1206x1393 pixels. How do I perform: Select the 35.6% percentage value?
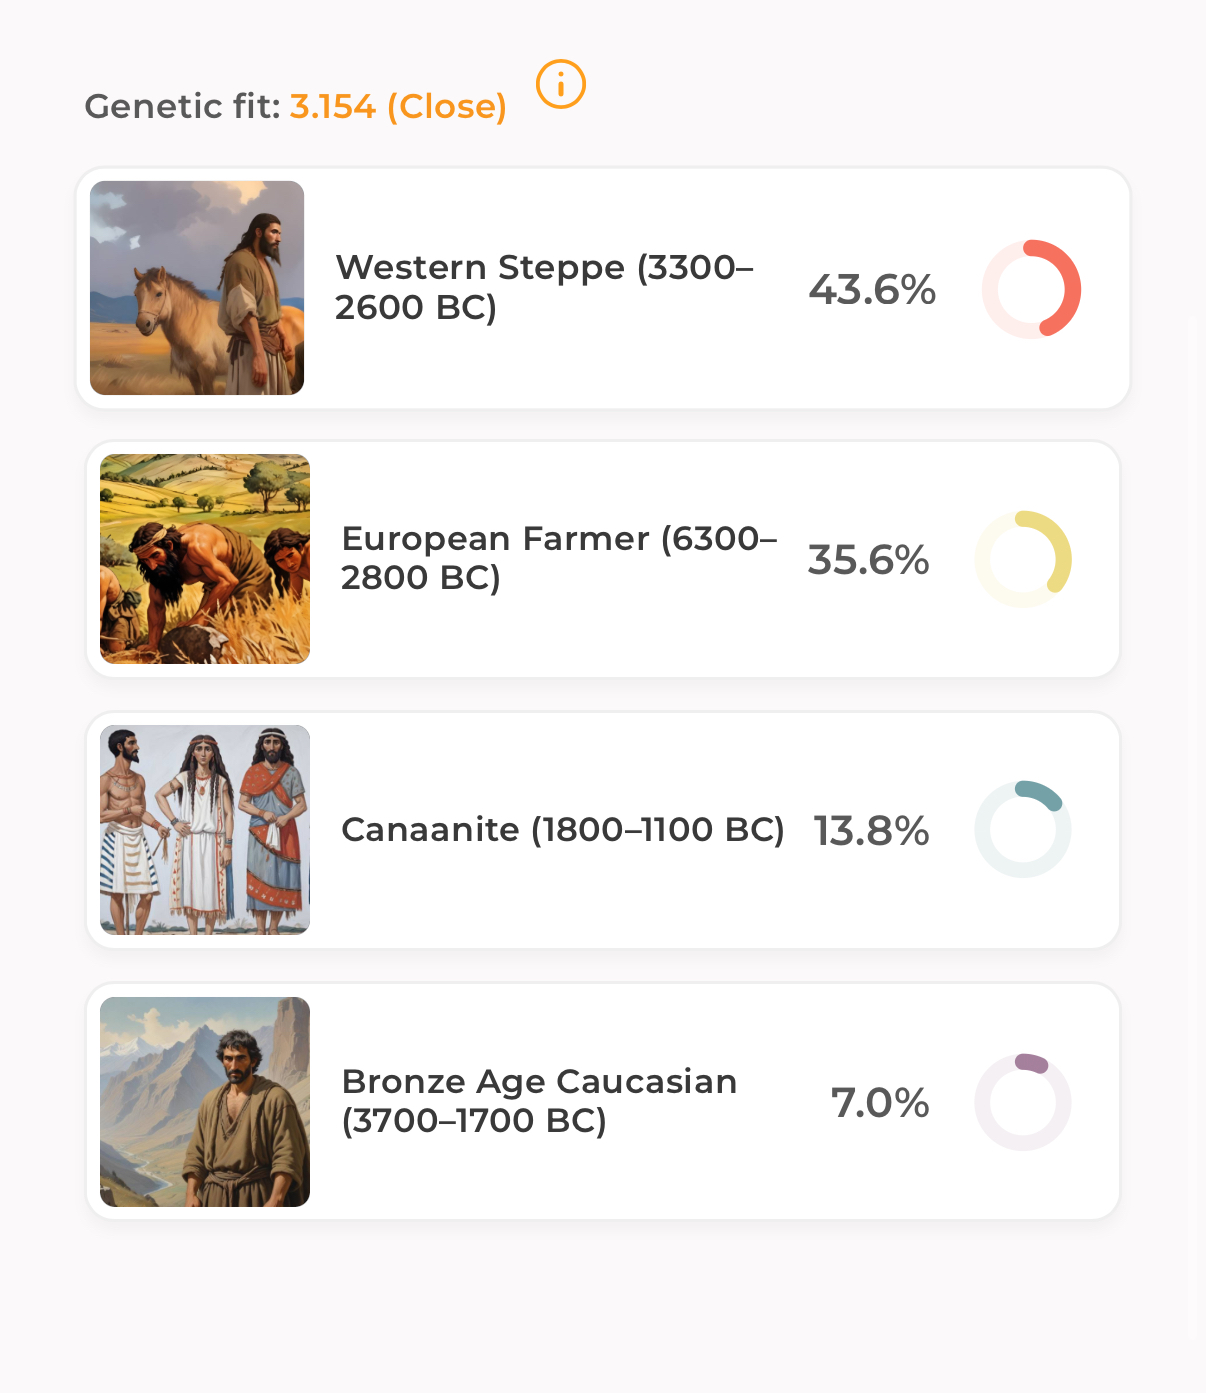pos(868,560)
